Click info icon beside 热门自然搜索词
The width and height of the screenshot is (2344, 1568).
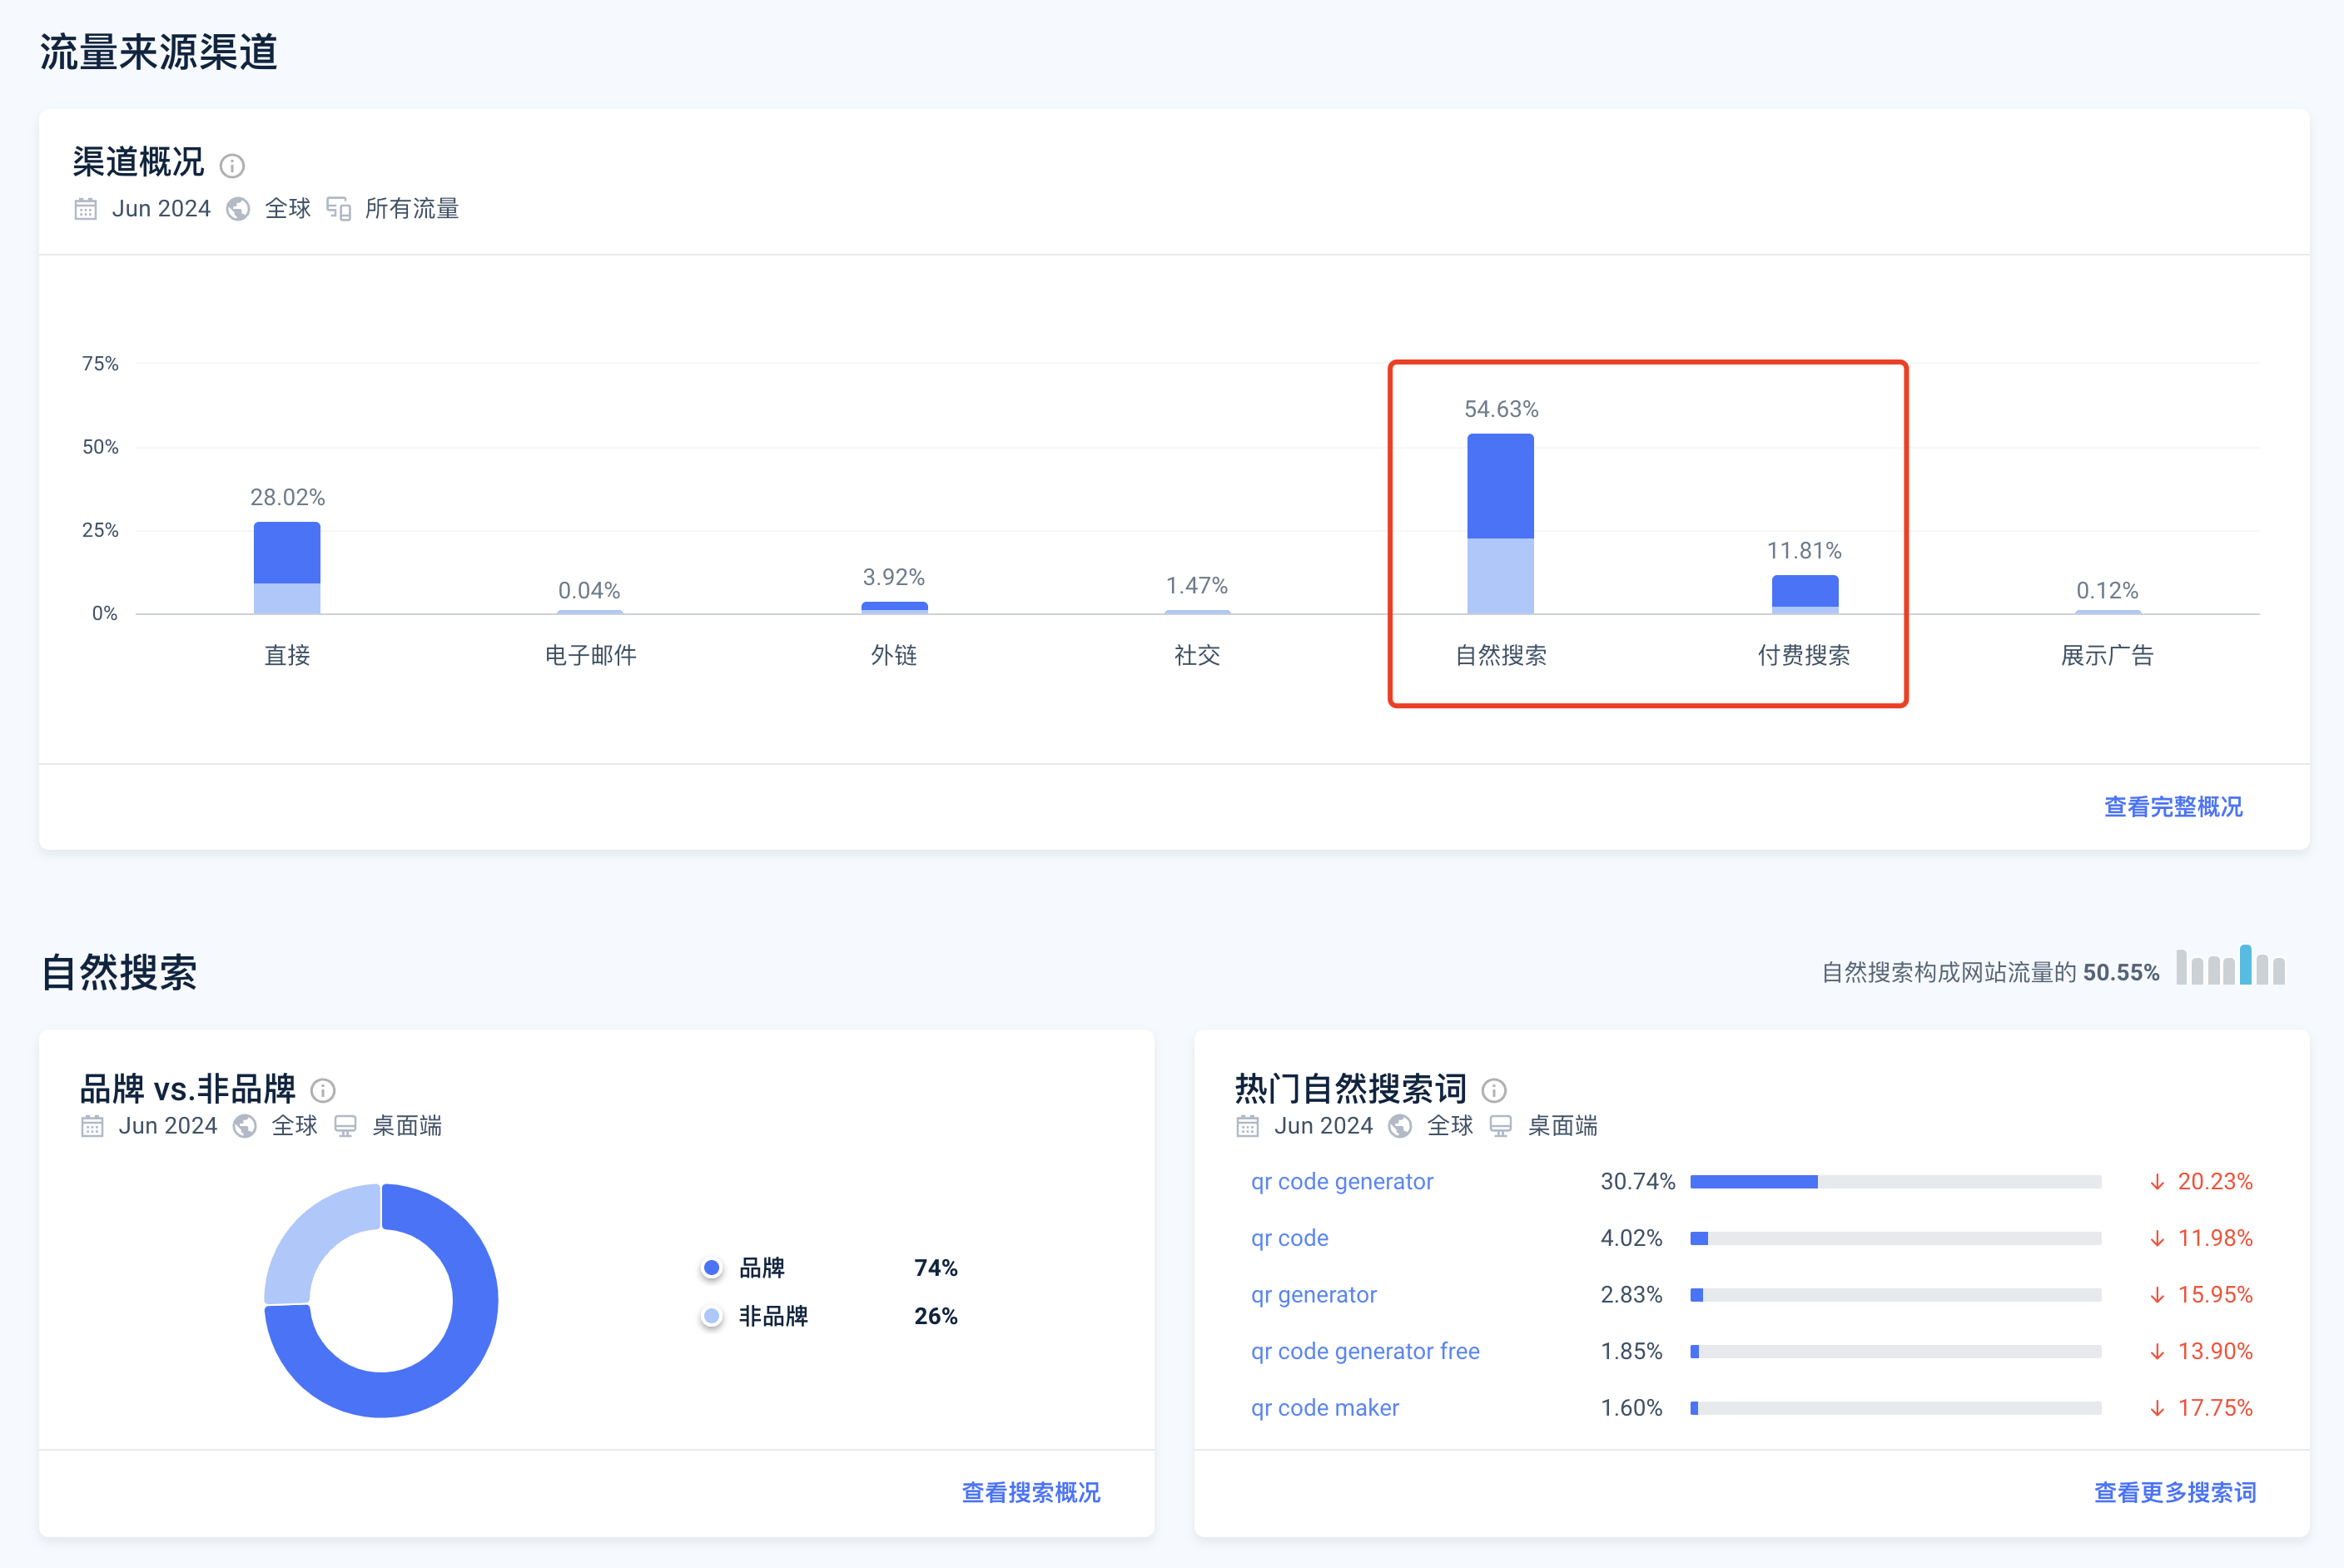coord(1494,1090)
